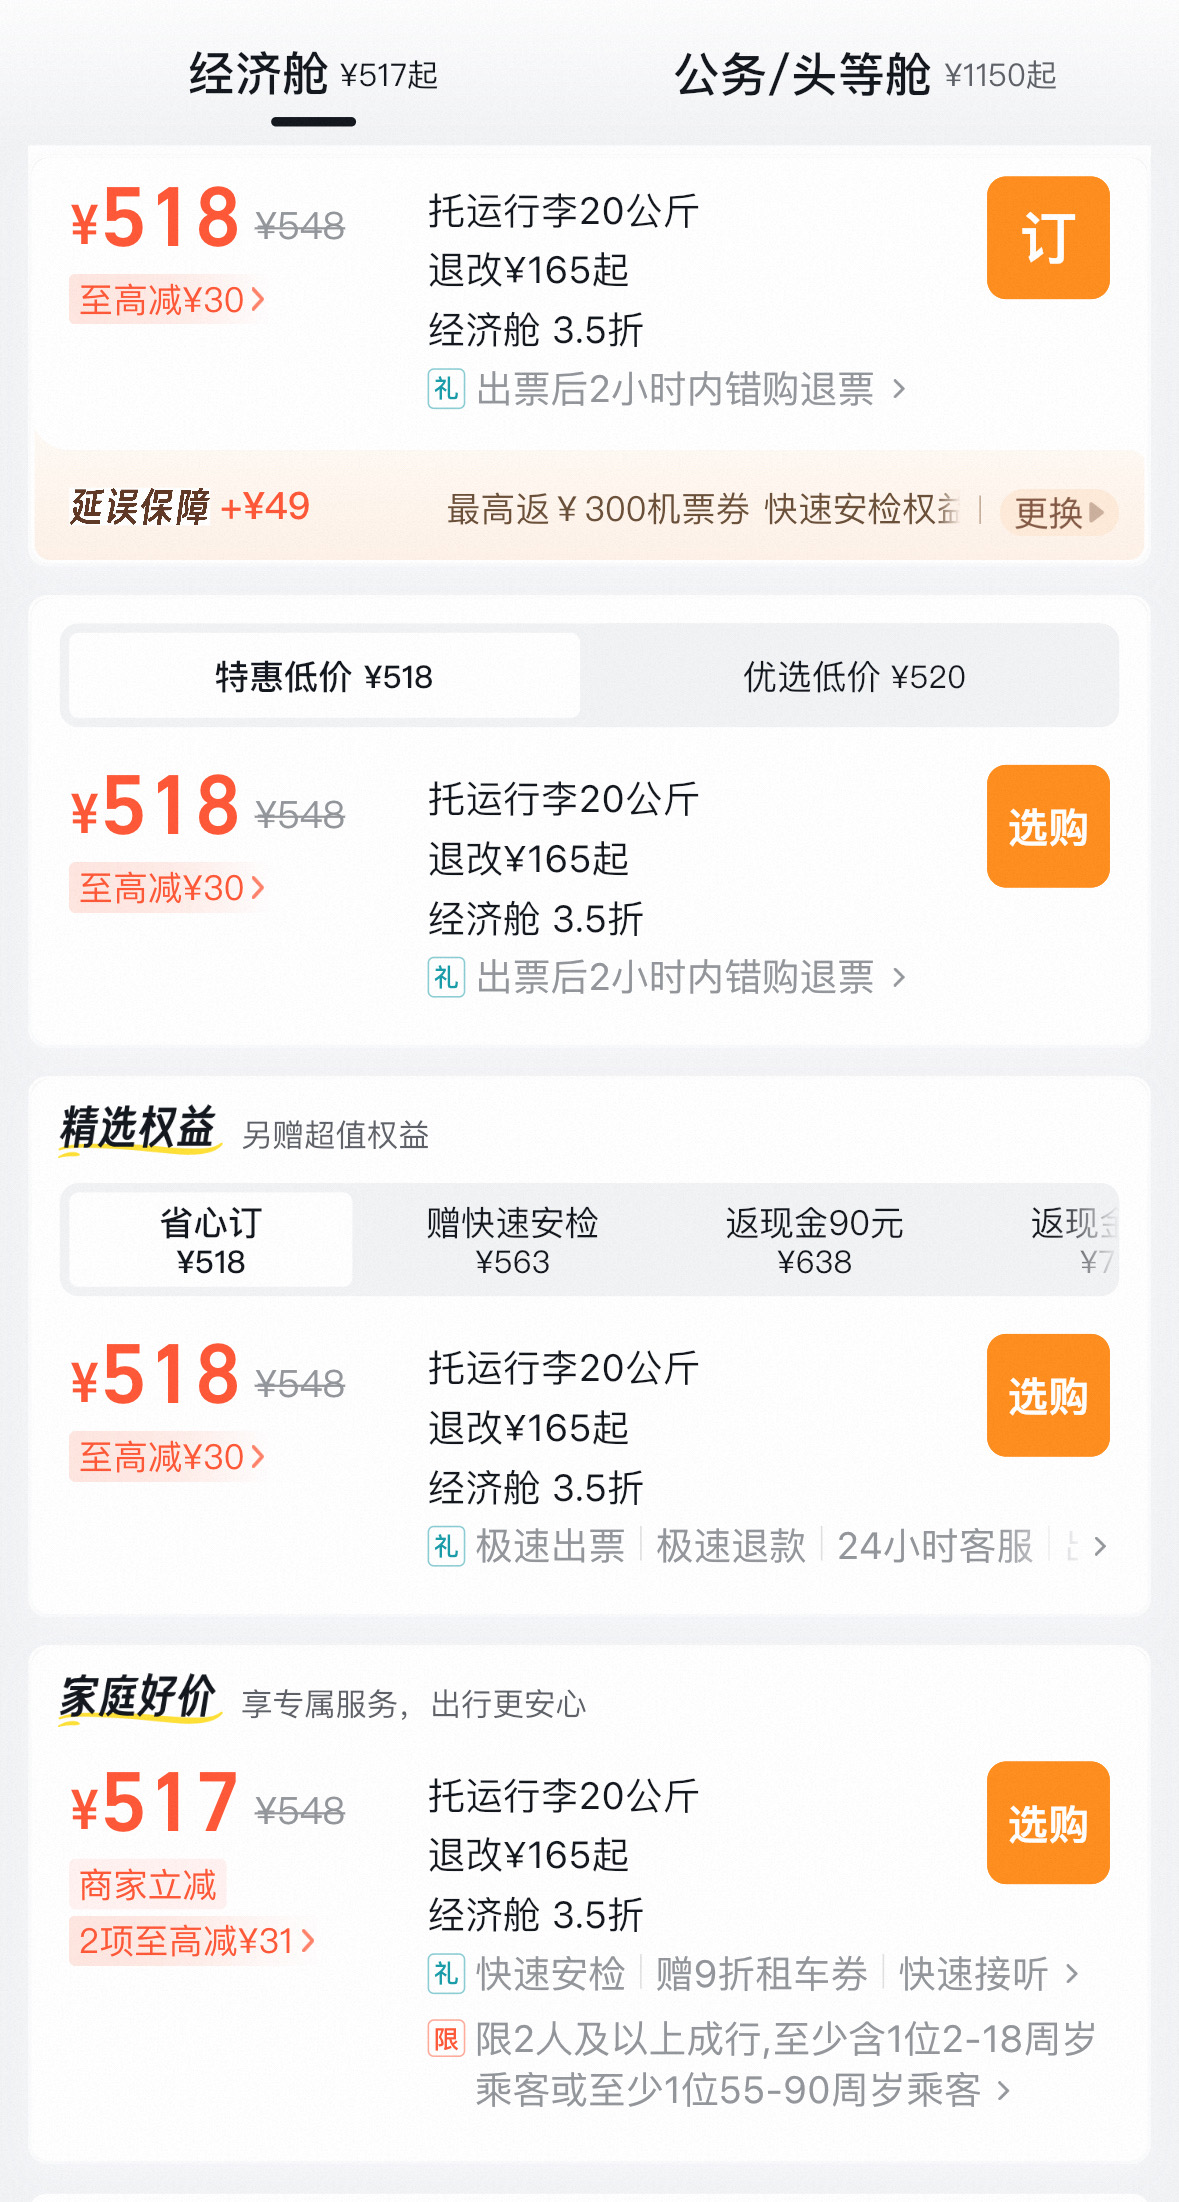Tap the 礼 gift icon beside 快速安检
1179x2202 pixels.
pyautogui.click(x=446, y=1974)
